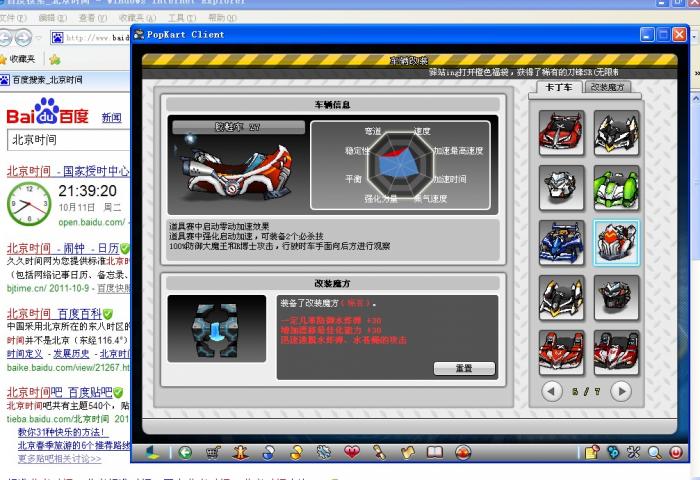Image resolution: width=700 pixels, height=480 pixels.
Task: Select the dark grey armored kart thumbnail
Action: (616, 298)
